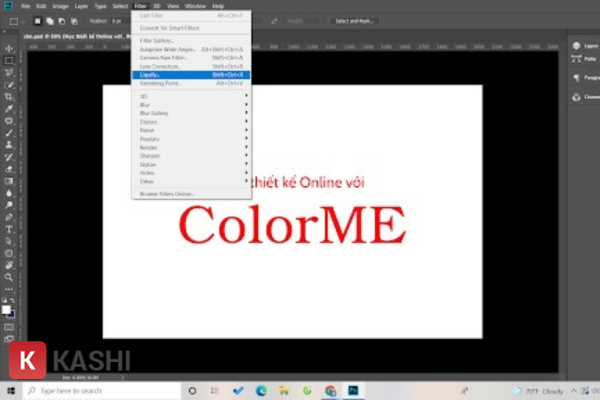The height and width of the screenshot is (400, 600).
Task: Open File Explorer from the taskbar
Action: pos(284,391)
